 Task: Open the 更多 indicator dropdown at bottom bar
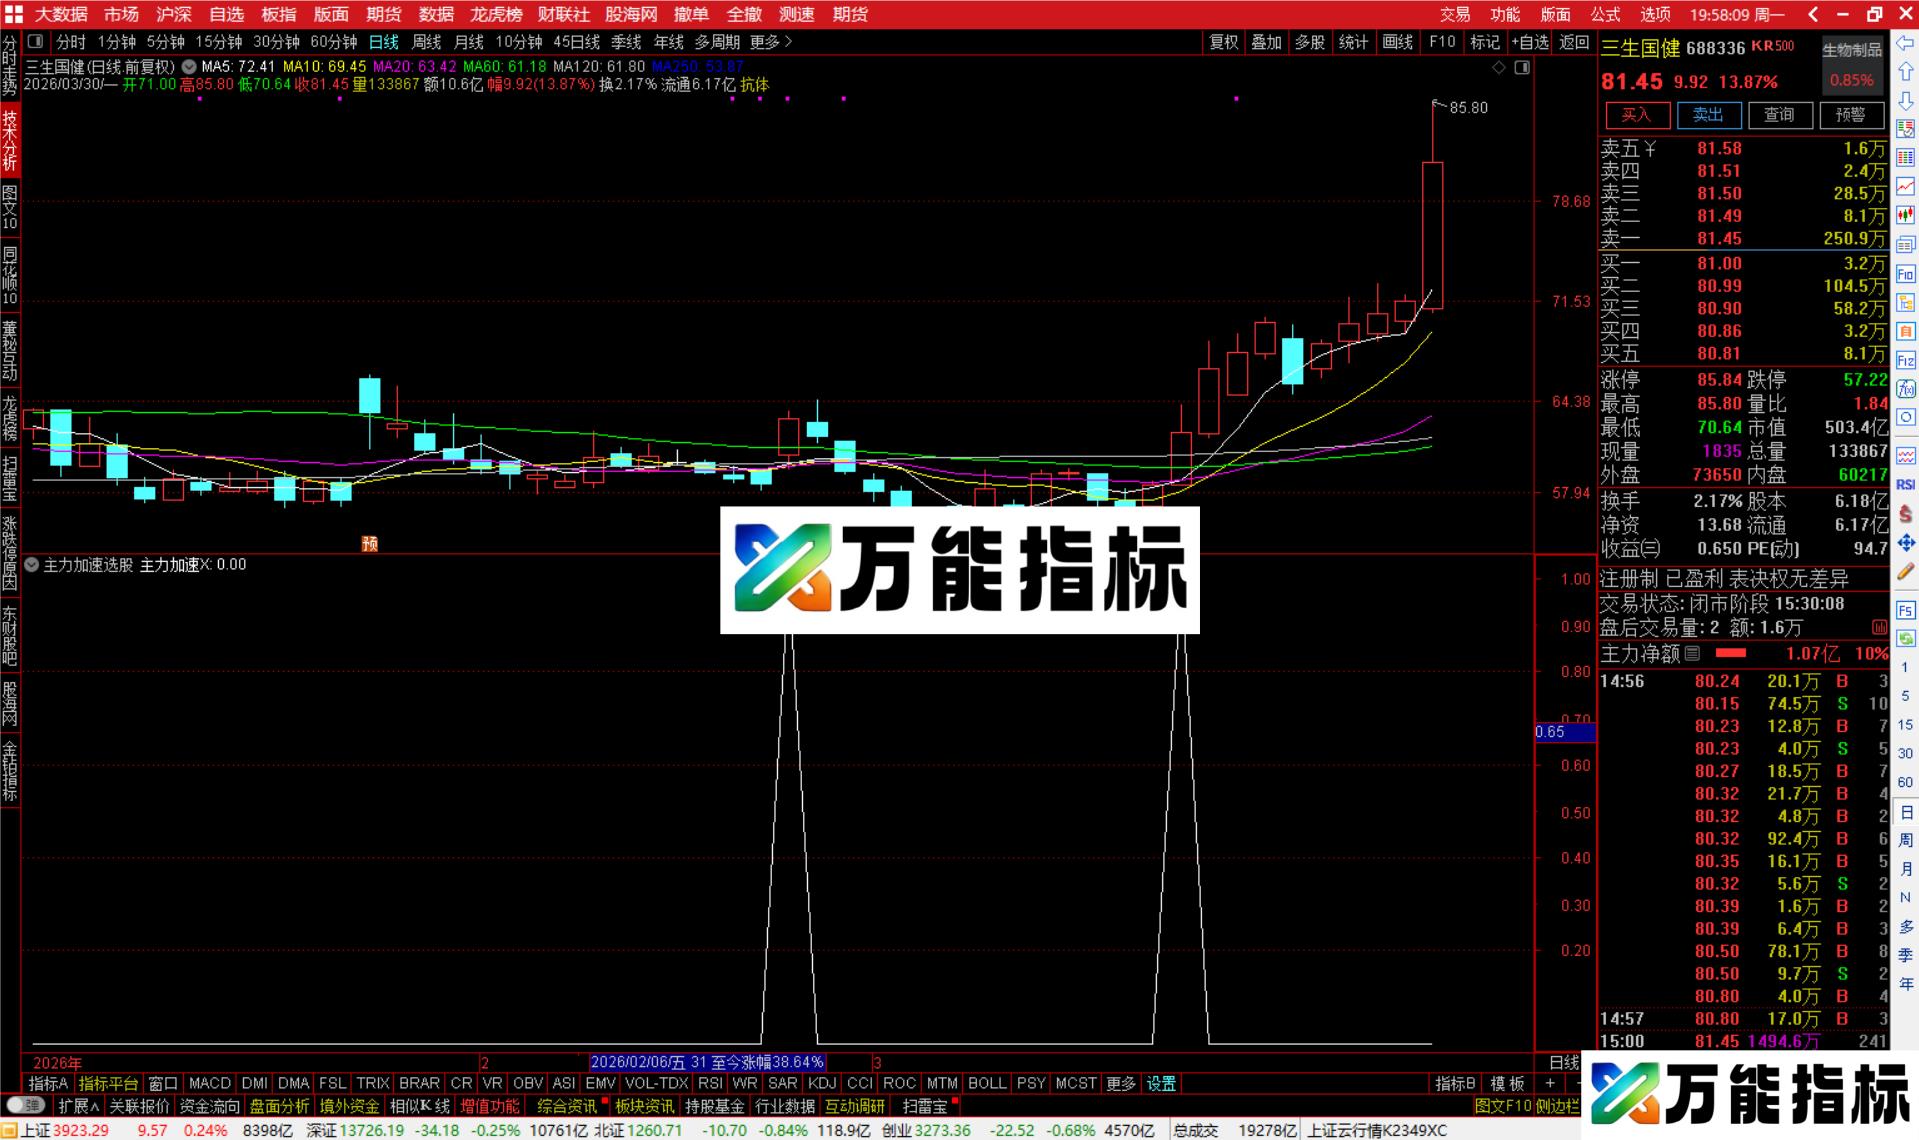point(1120,1083)
